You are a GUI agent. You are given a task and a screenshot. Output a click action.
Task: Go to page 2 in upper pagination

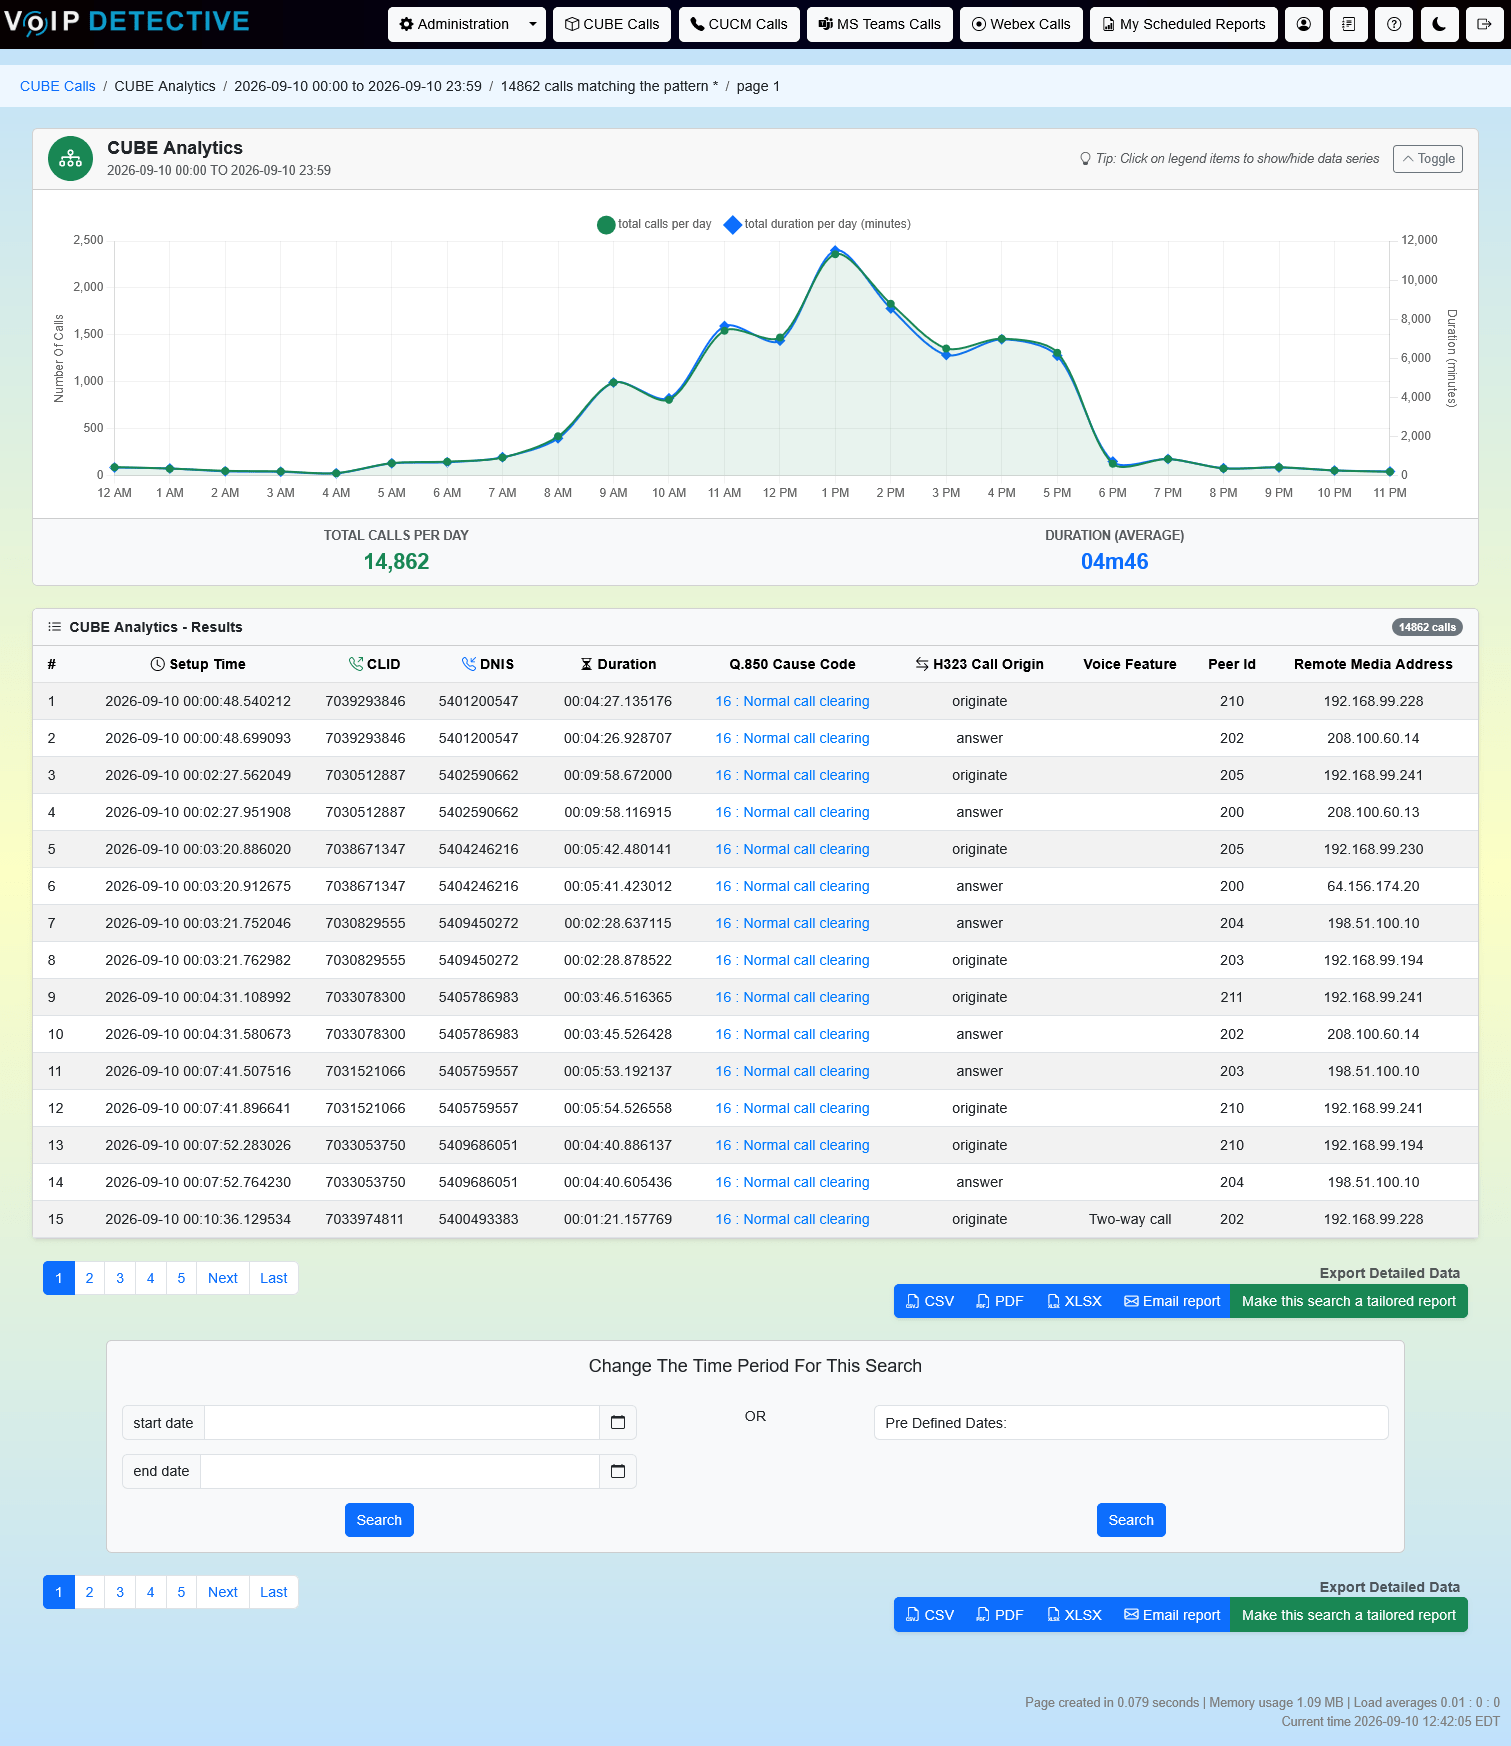(89, 1278)
